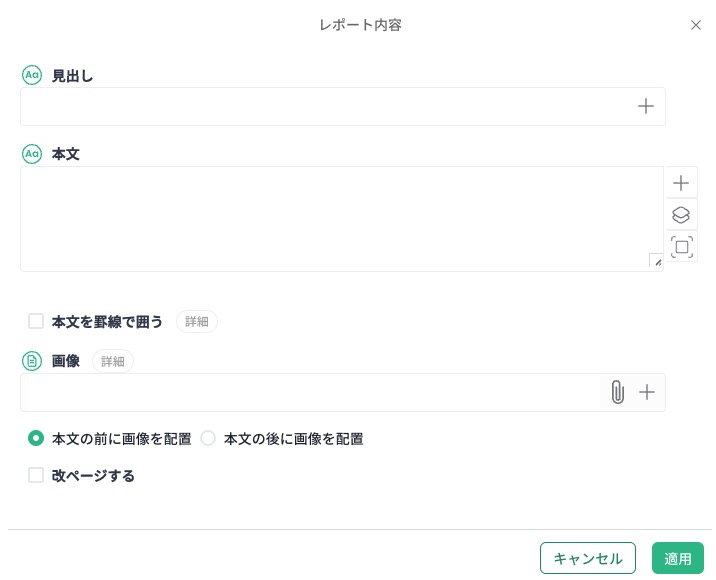Viewport: 716px width, 580px height.
Task: Click the paperclip attach icon in 画像 field
Action: [617, 393]
